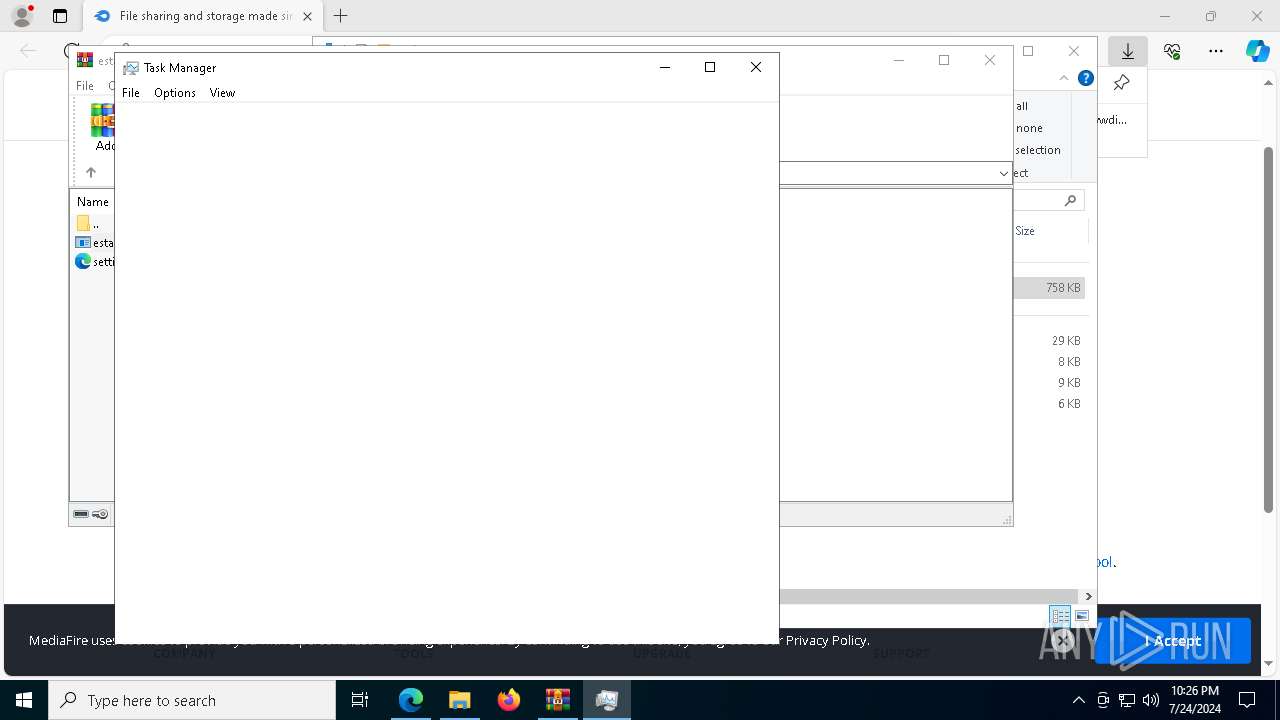Image resolution: width=1280 pixels, height=720 pixels.
Task: Click the taskbar search box
Action: [192, 700]
